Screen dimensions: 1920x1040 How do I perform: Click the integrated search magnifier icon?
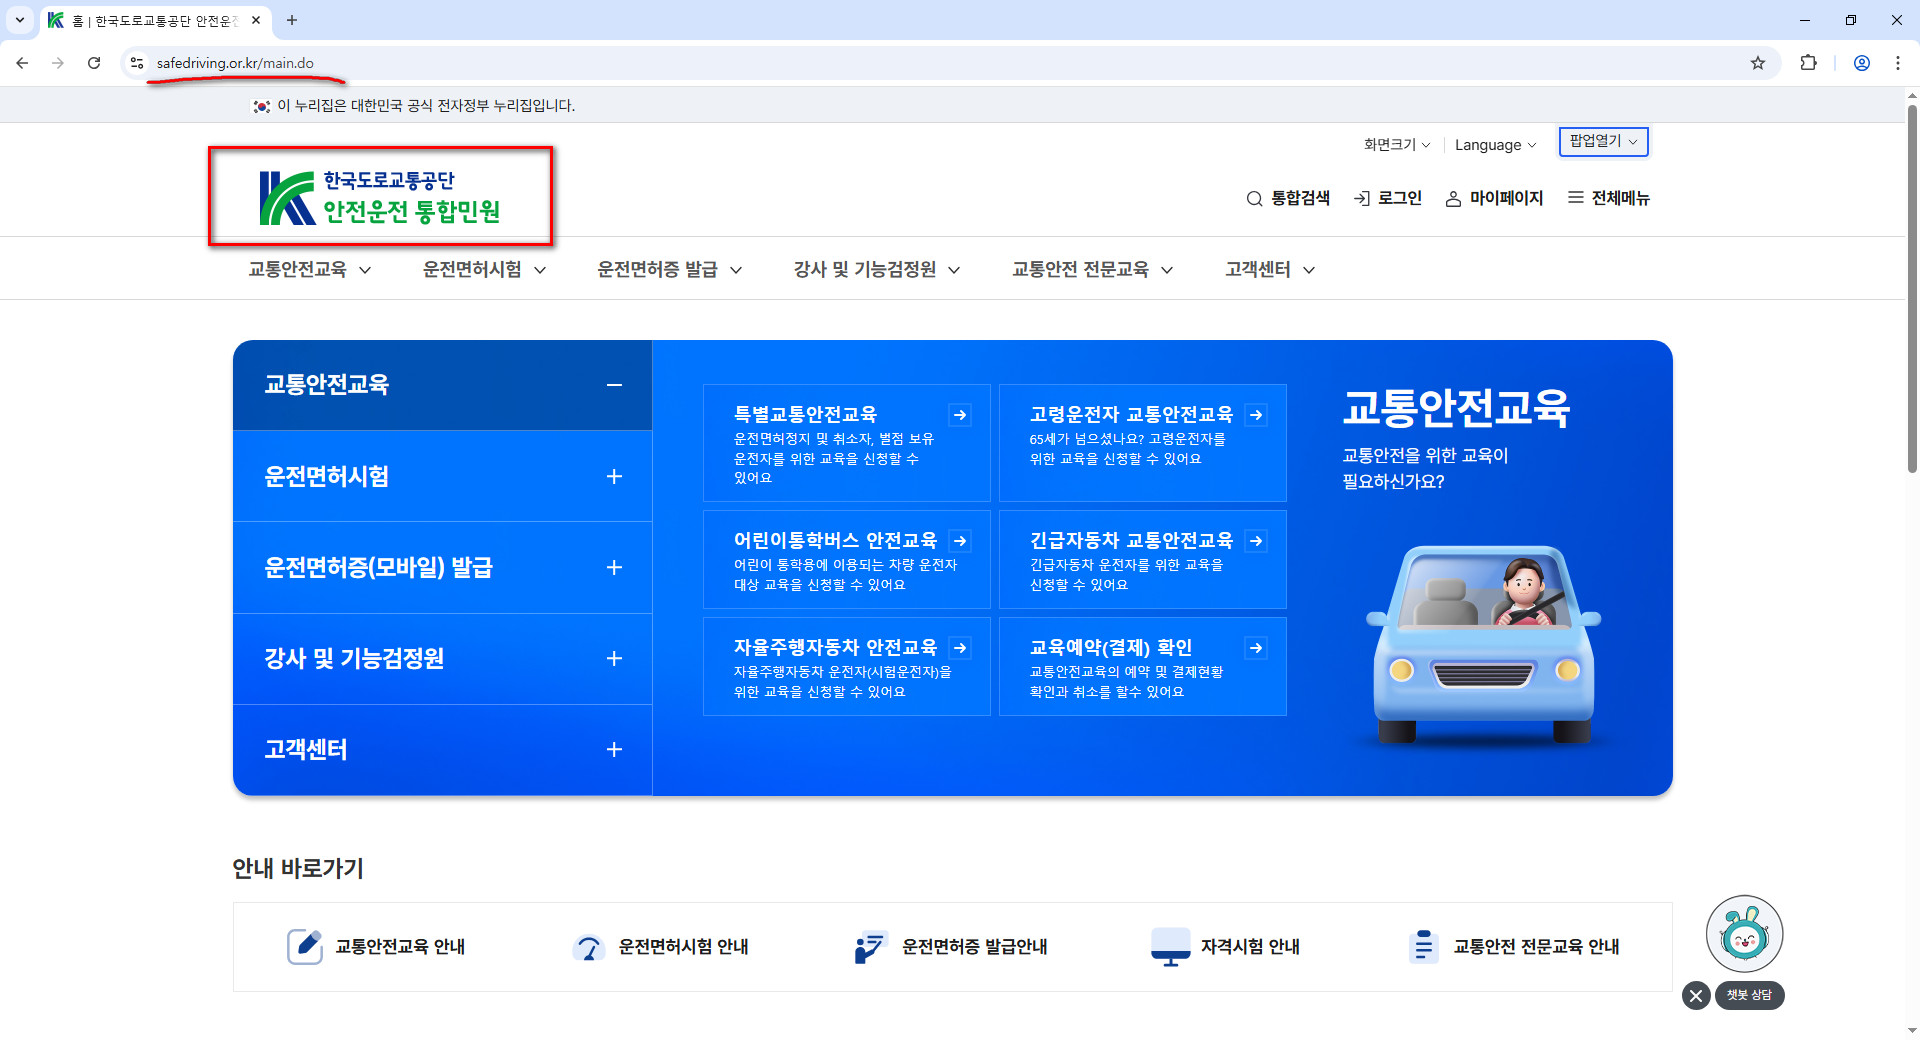click(x=1254, y=198)
